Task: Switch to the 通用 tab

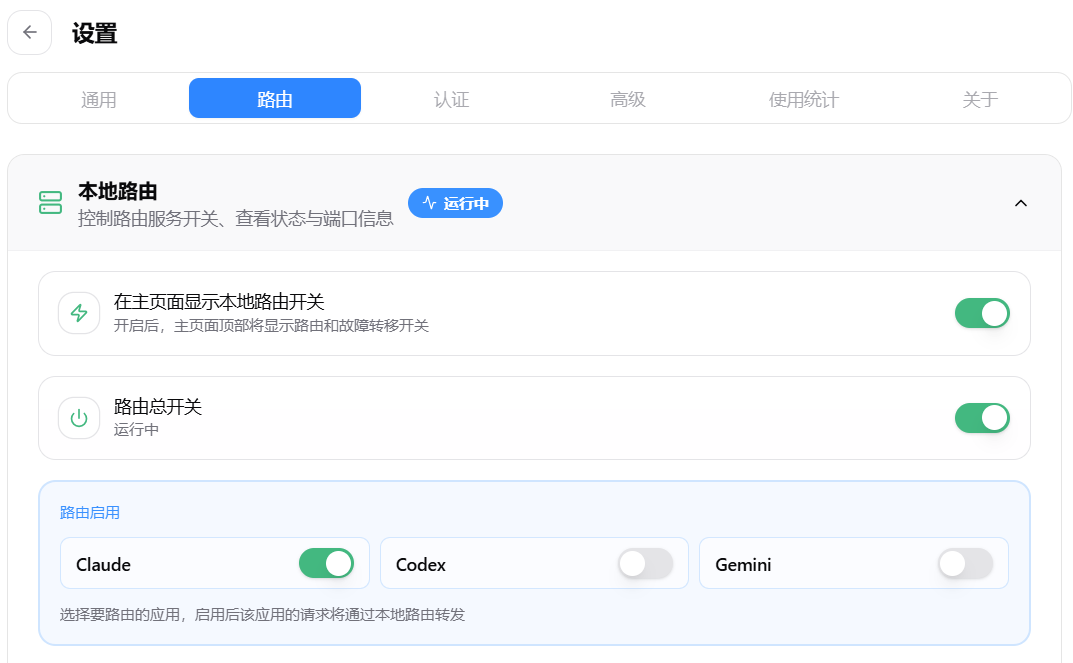Action: [99, 99]
